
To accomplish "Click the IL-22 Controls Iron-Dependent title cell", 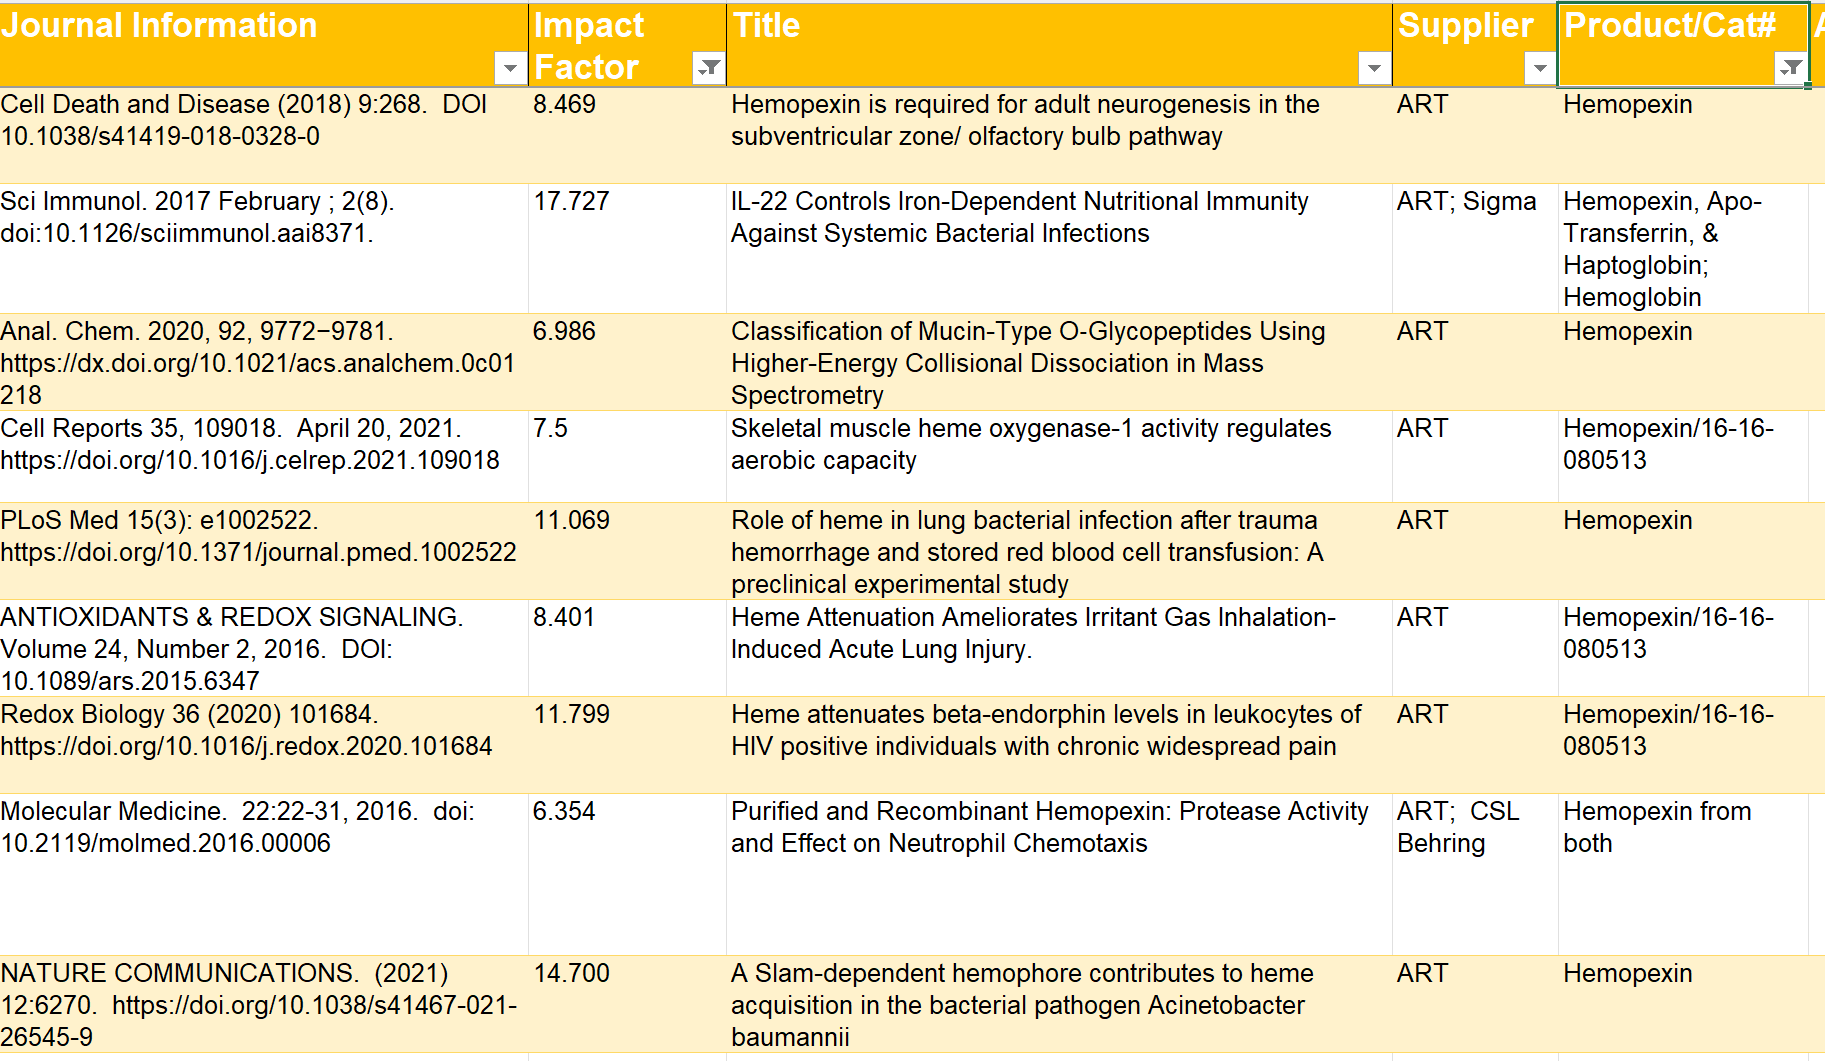I will [1019, 218].
